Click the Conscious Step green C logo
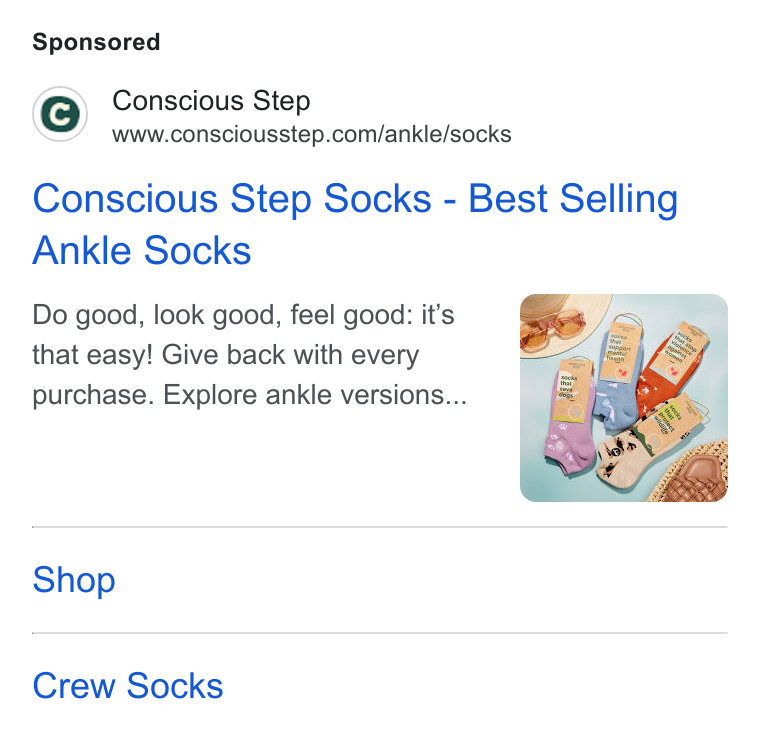This screenshot has width=760, height=738. (x=60, y=114)
